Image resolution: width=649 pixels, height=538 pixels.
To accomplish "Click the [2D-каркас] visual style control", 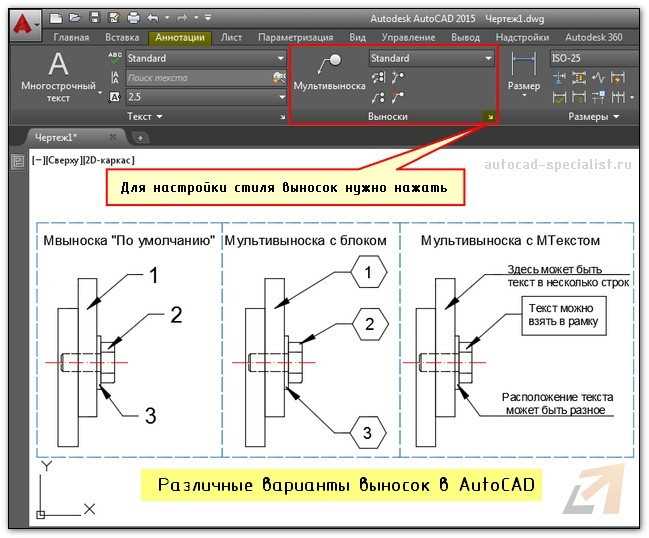I will pos(108,161).
